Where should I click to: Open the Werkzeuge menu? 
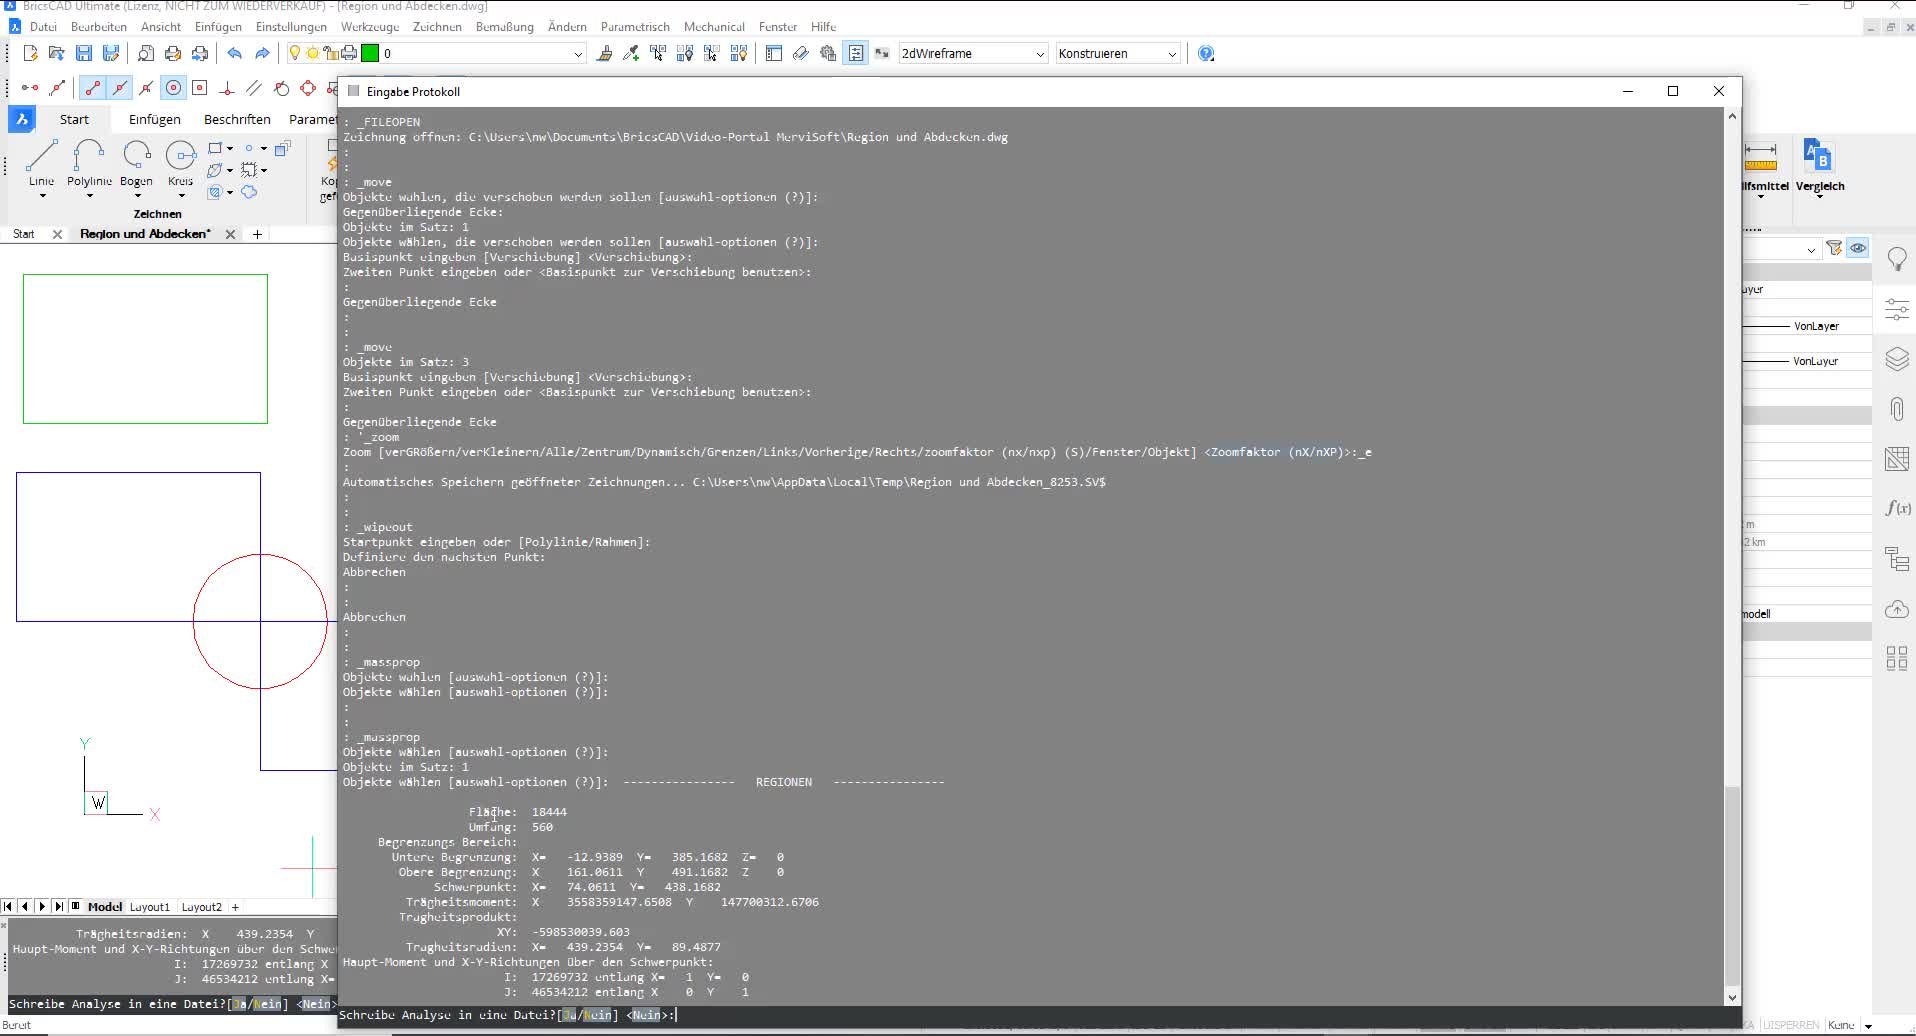tap(369, 27)
